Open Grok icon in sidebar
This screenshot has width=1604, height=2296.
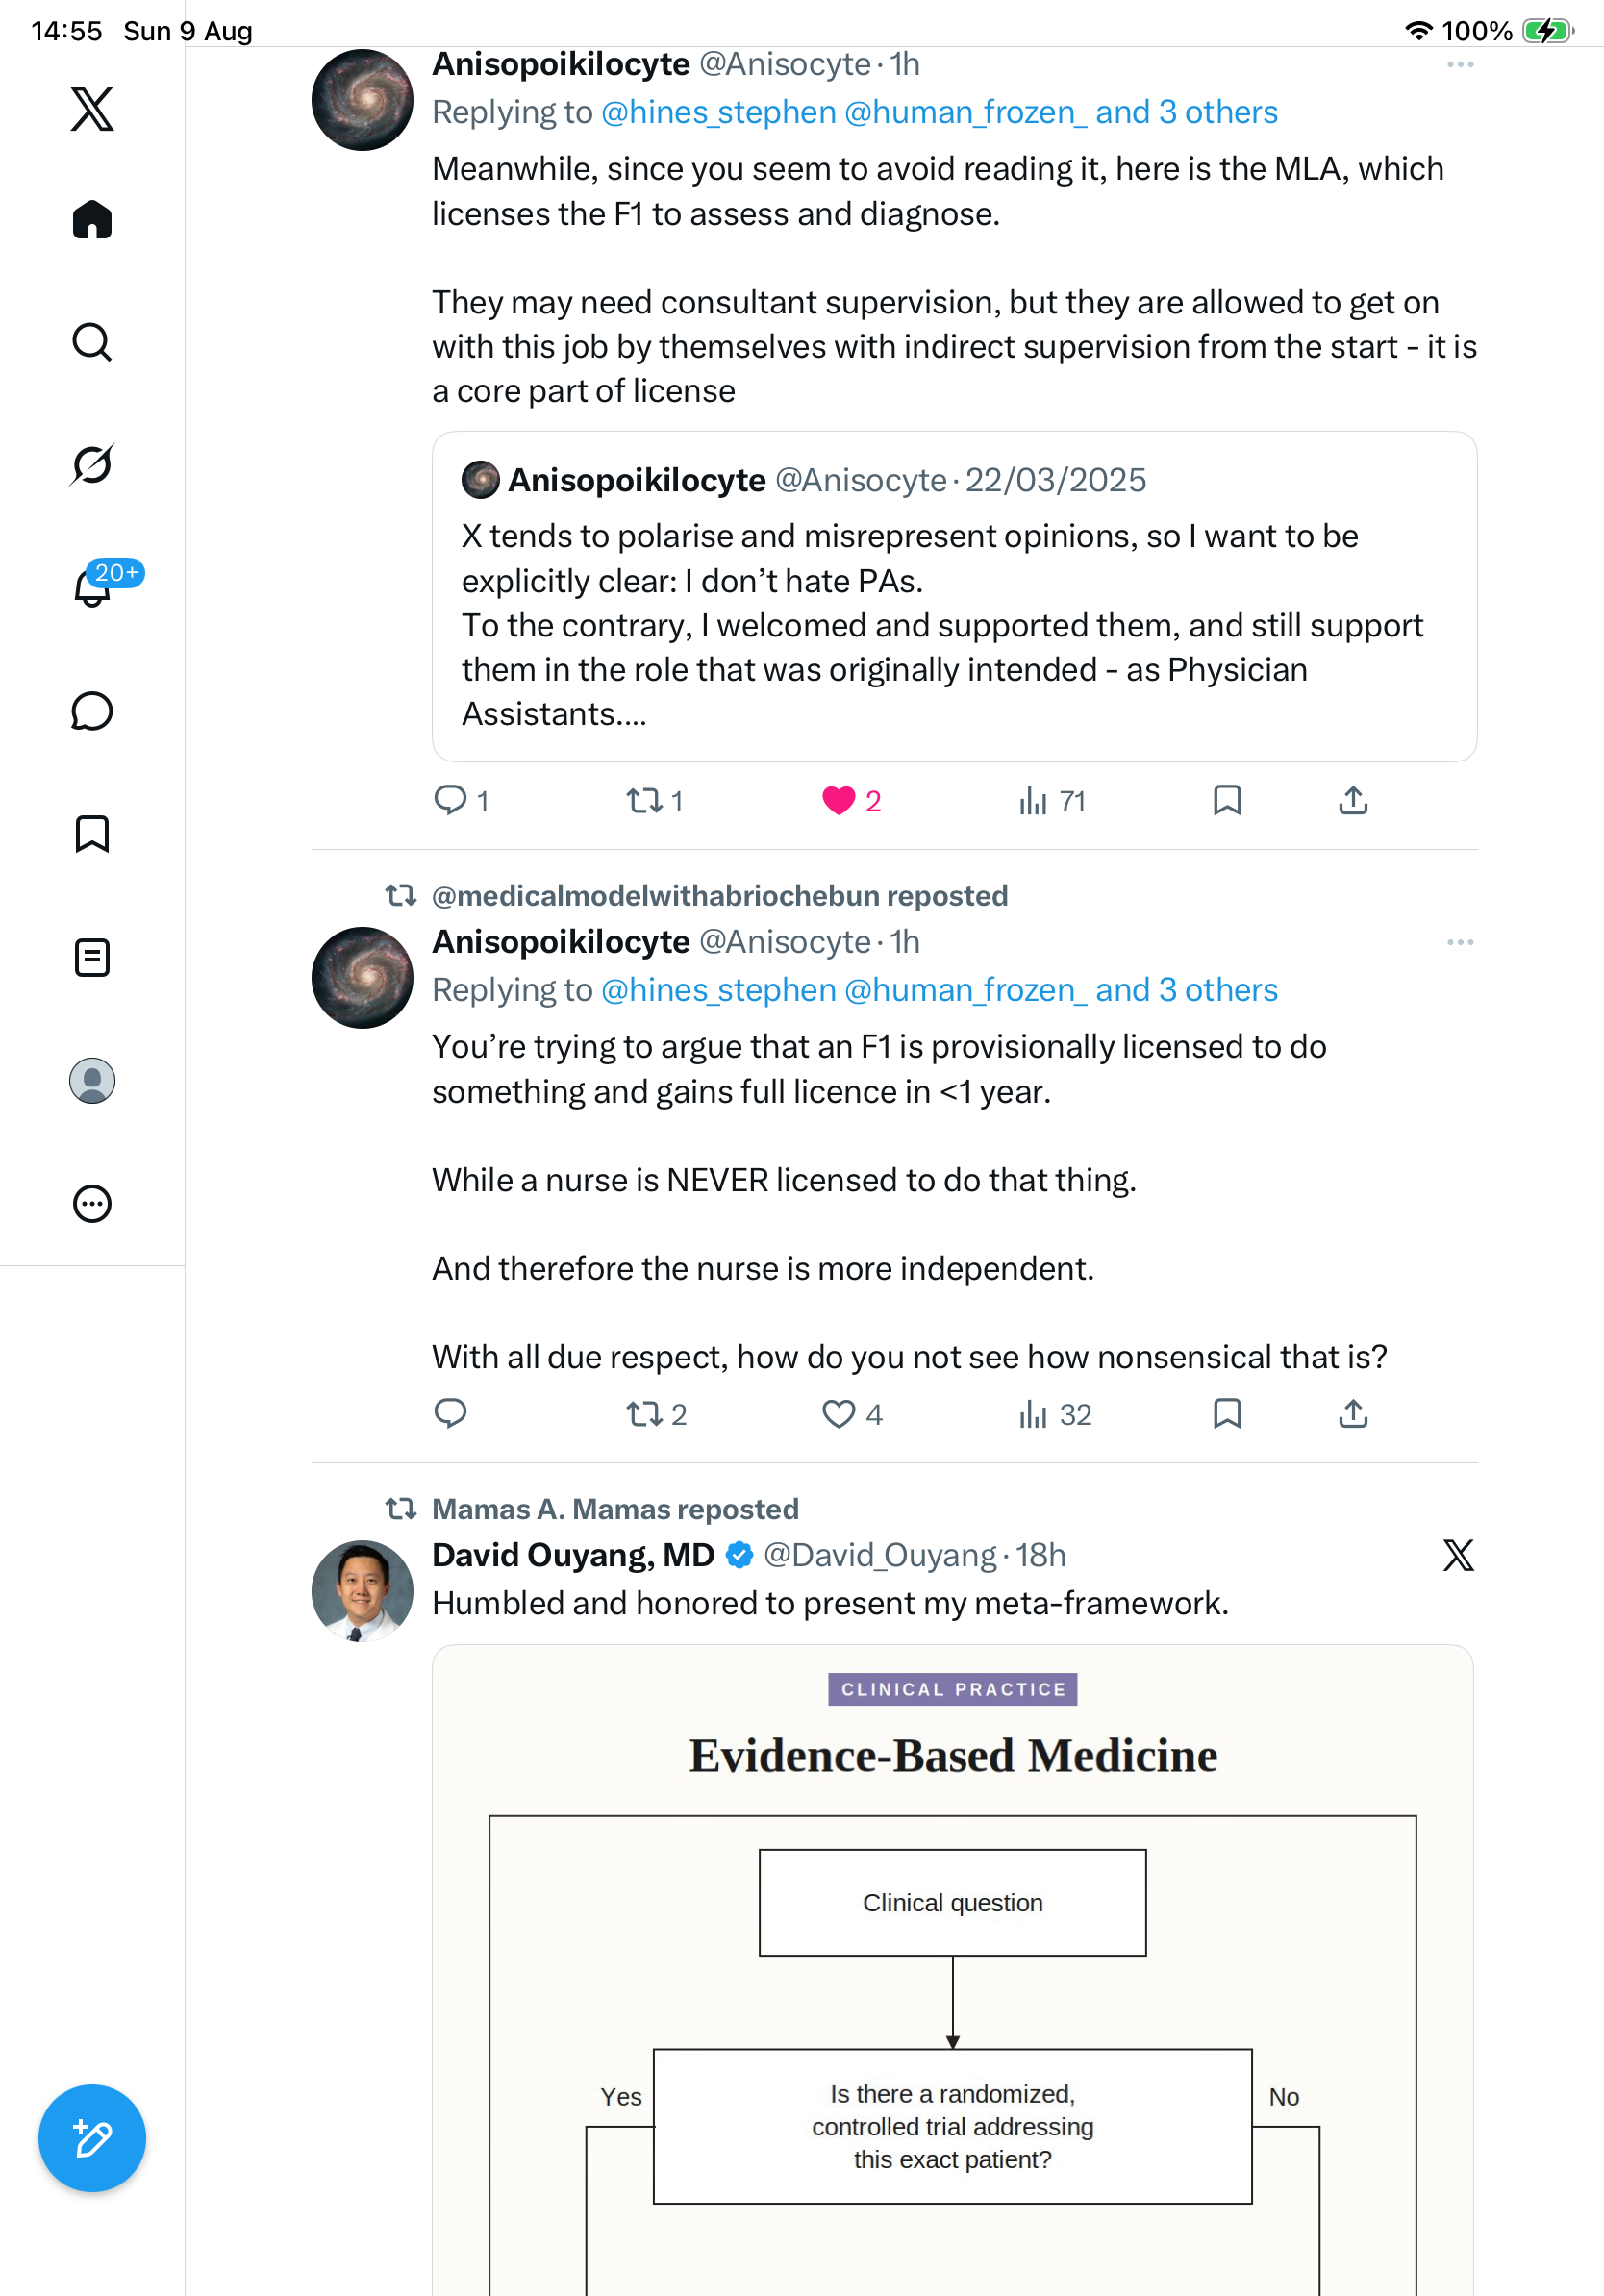coord(92,464)
